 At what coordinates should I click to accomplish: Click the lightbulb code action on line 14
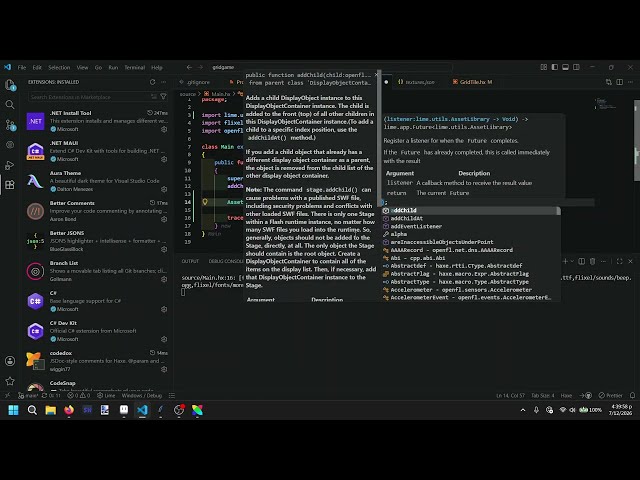tap(205, 202)
